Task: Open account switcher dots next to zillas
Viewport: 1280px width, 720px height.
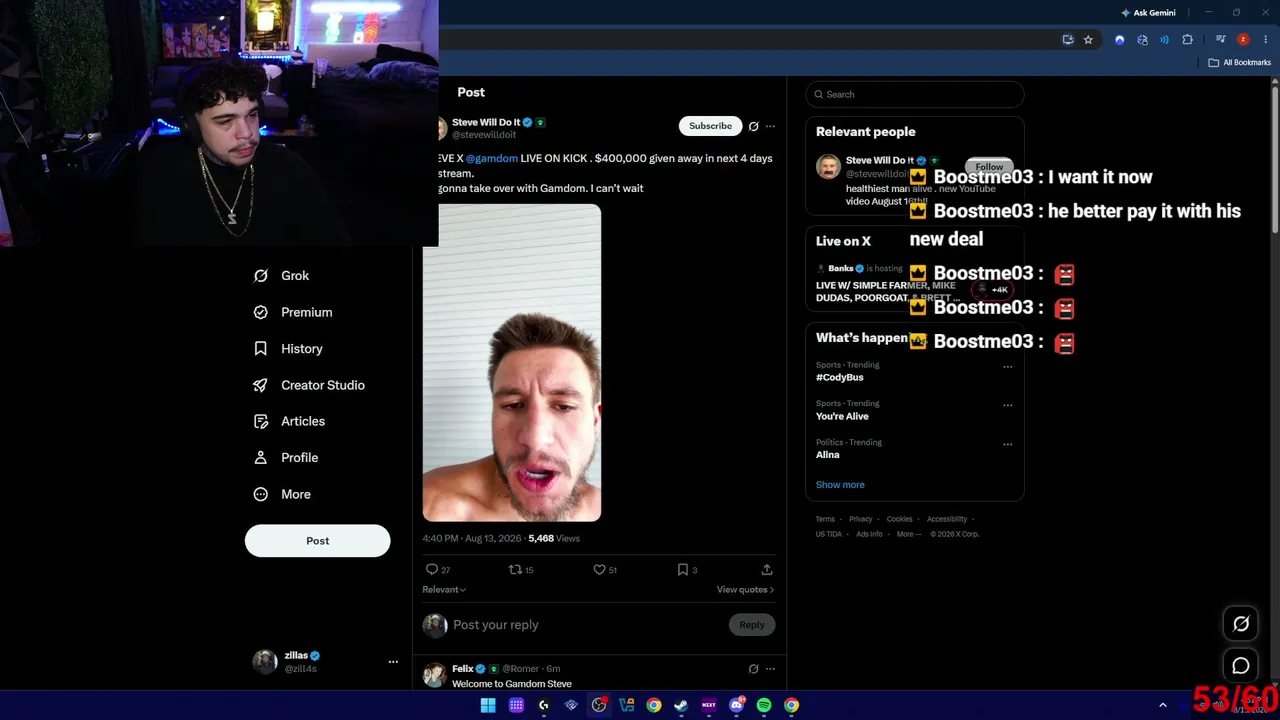Action: coord(393,662)
